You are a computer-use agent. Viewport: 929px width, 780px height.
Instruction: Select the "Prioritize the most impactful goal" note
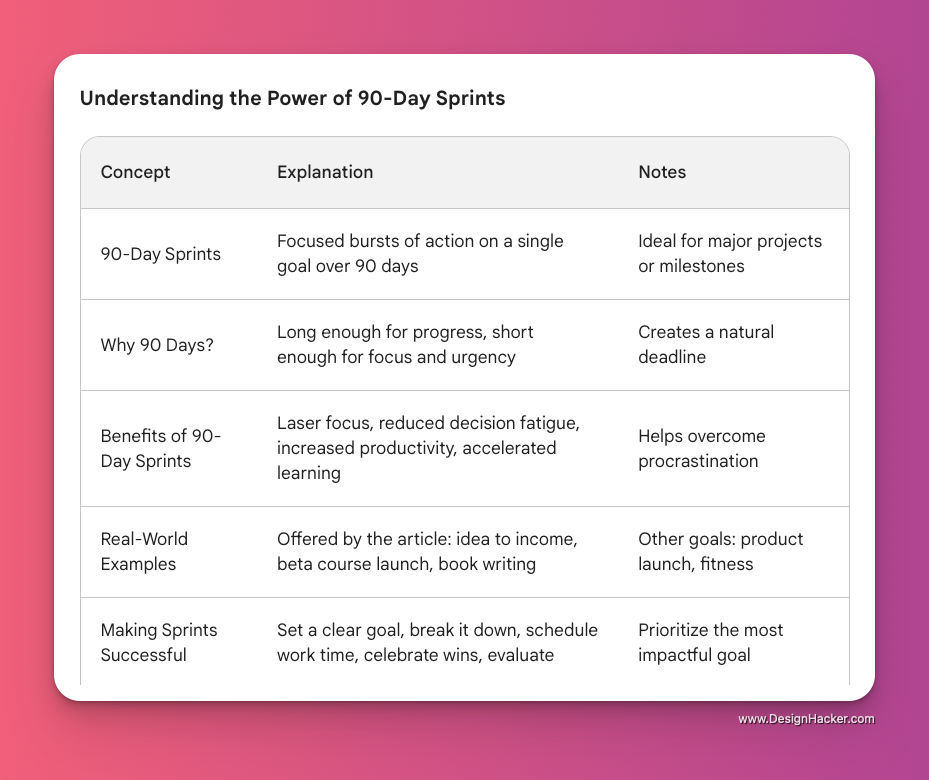[x=710, y=642]
